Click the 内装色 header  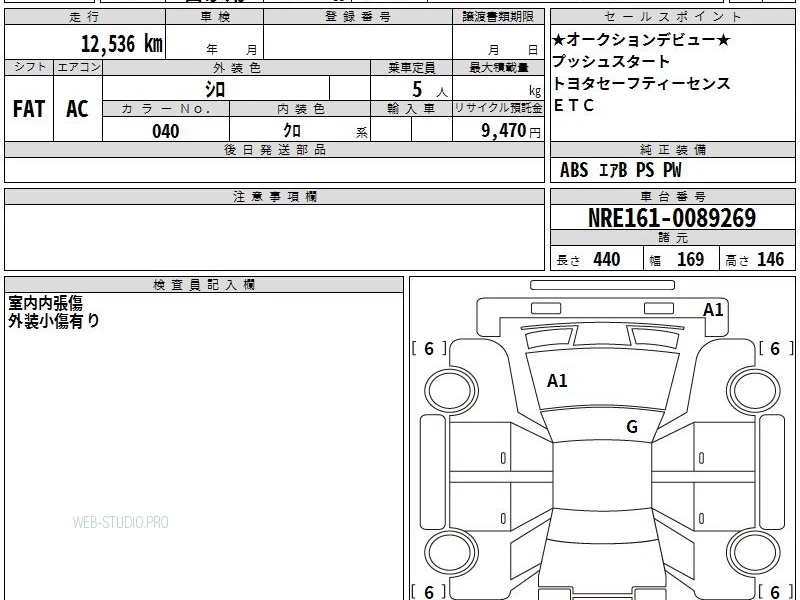click(x=301, y=109)
